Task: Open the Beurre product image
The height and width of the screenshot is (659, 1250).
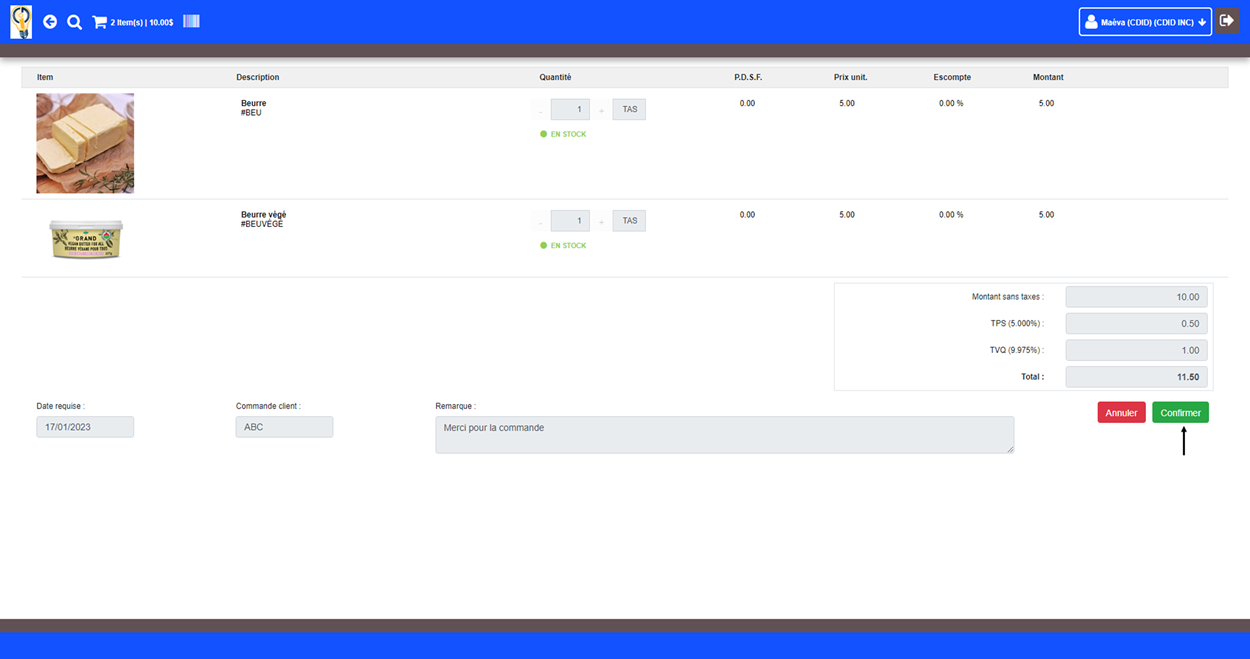Action: pos(85,143)
